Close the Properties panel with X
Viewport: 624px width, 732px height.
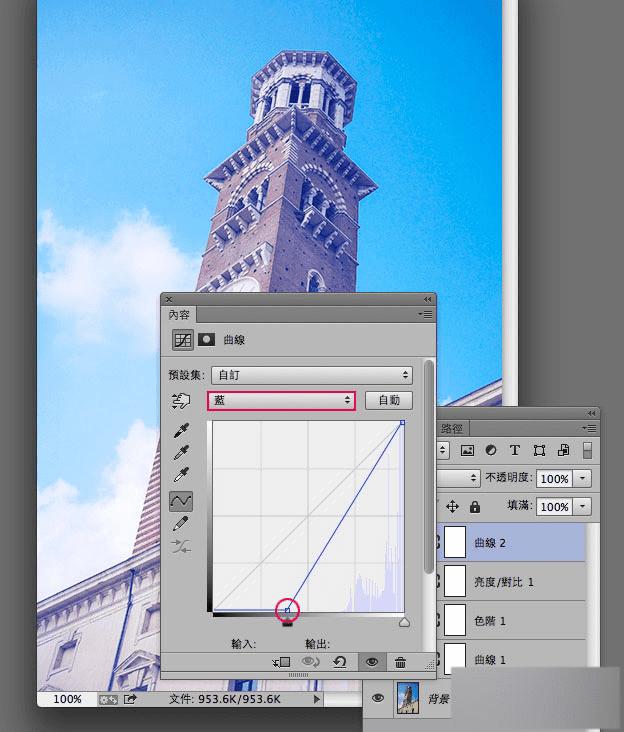click(x=169, y=299)
